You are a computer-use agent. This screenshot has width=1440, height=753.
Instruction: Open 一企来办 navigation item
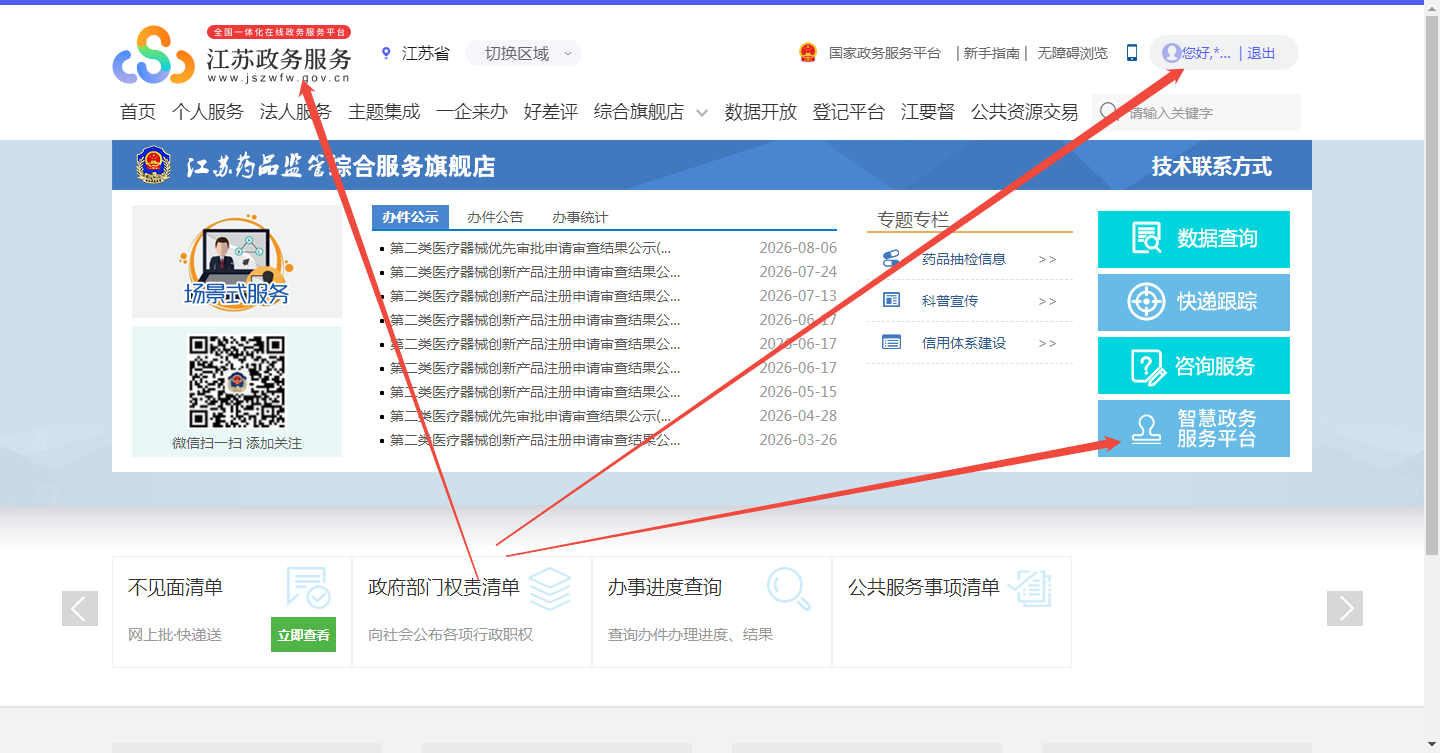472,112
